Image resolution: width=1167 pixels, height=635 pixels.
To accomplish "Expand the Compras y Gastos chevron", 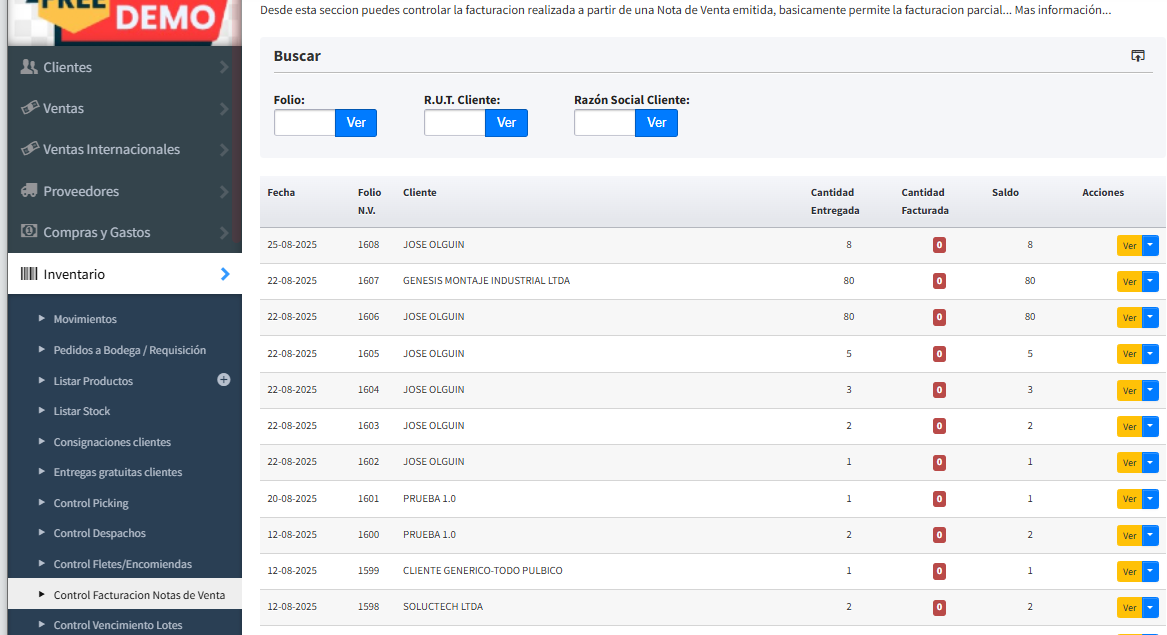I will [x=224, y=232].
